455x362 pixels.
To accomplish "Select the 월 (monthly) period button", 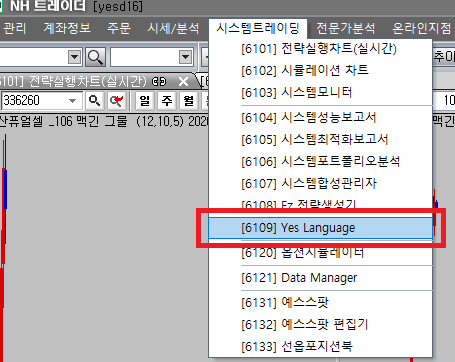I will tap(189, 100).
